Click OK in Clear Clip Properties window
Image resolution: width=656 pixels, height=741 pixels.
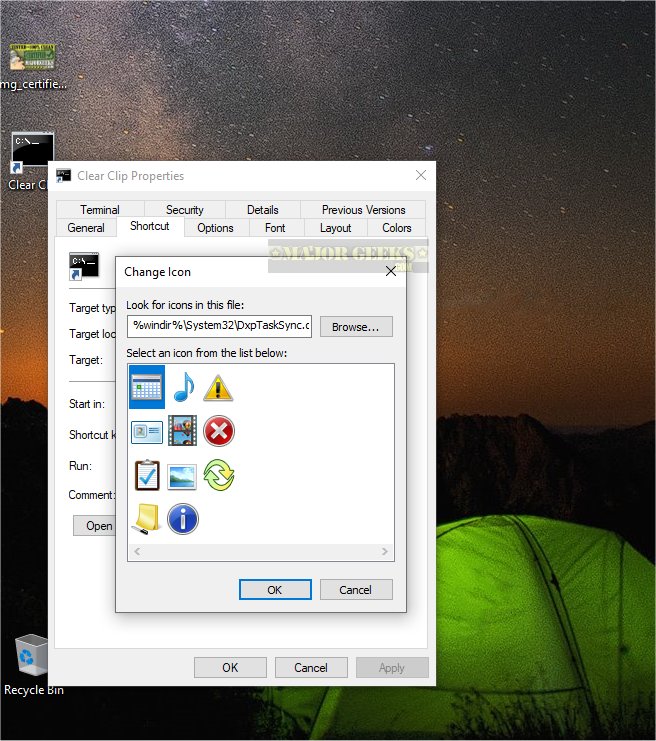[230, 667]
